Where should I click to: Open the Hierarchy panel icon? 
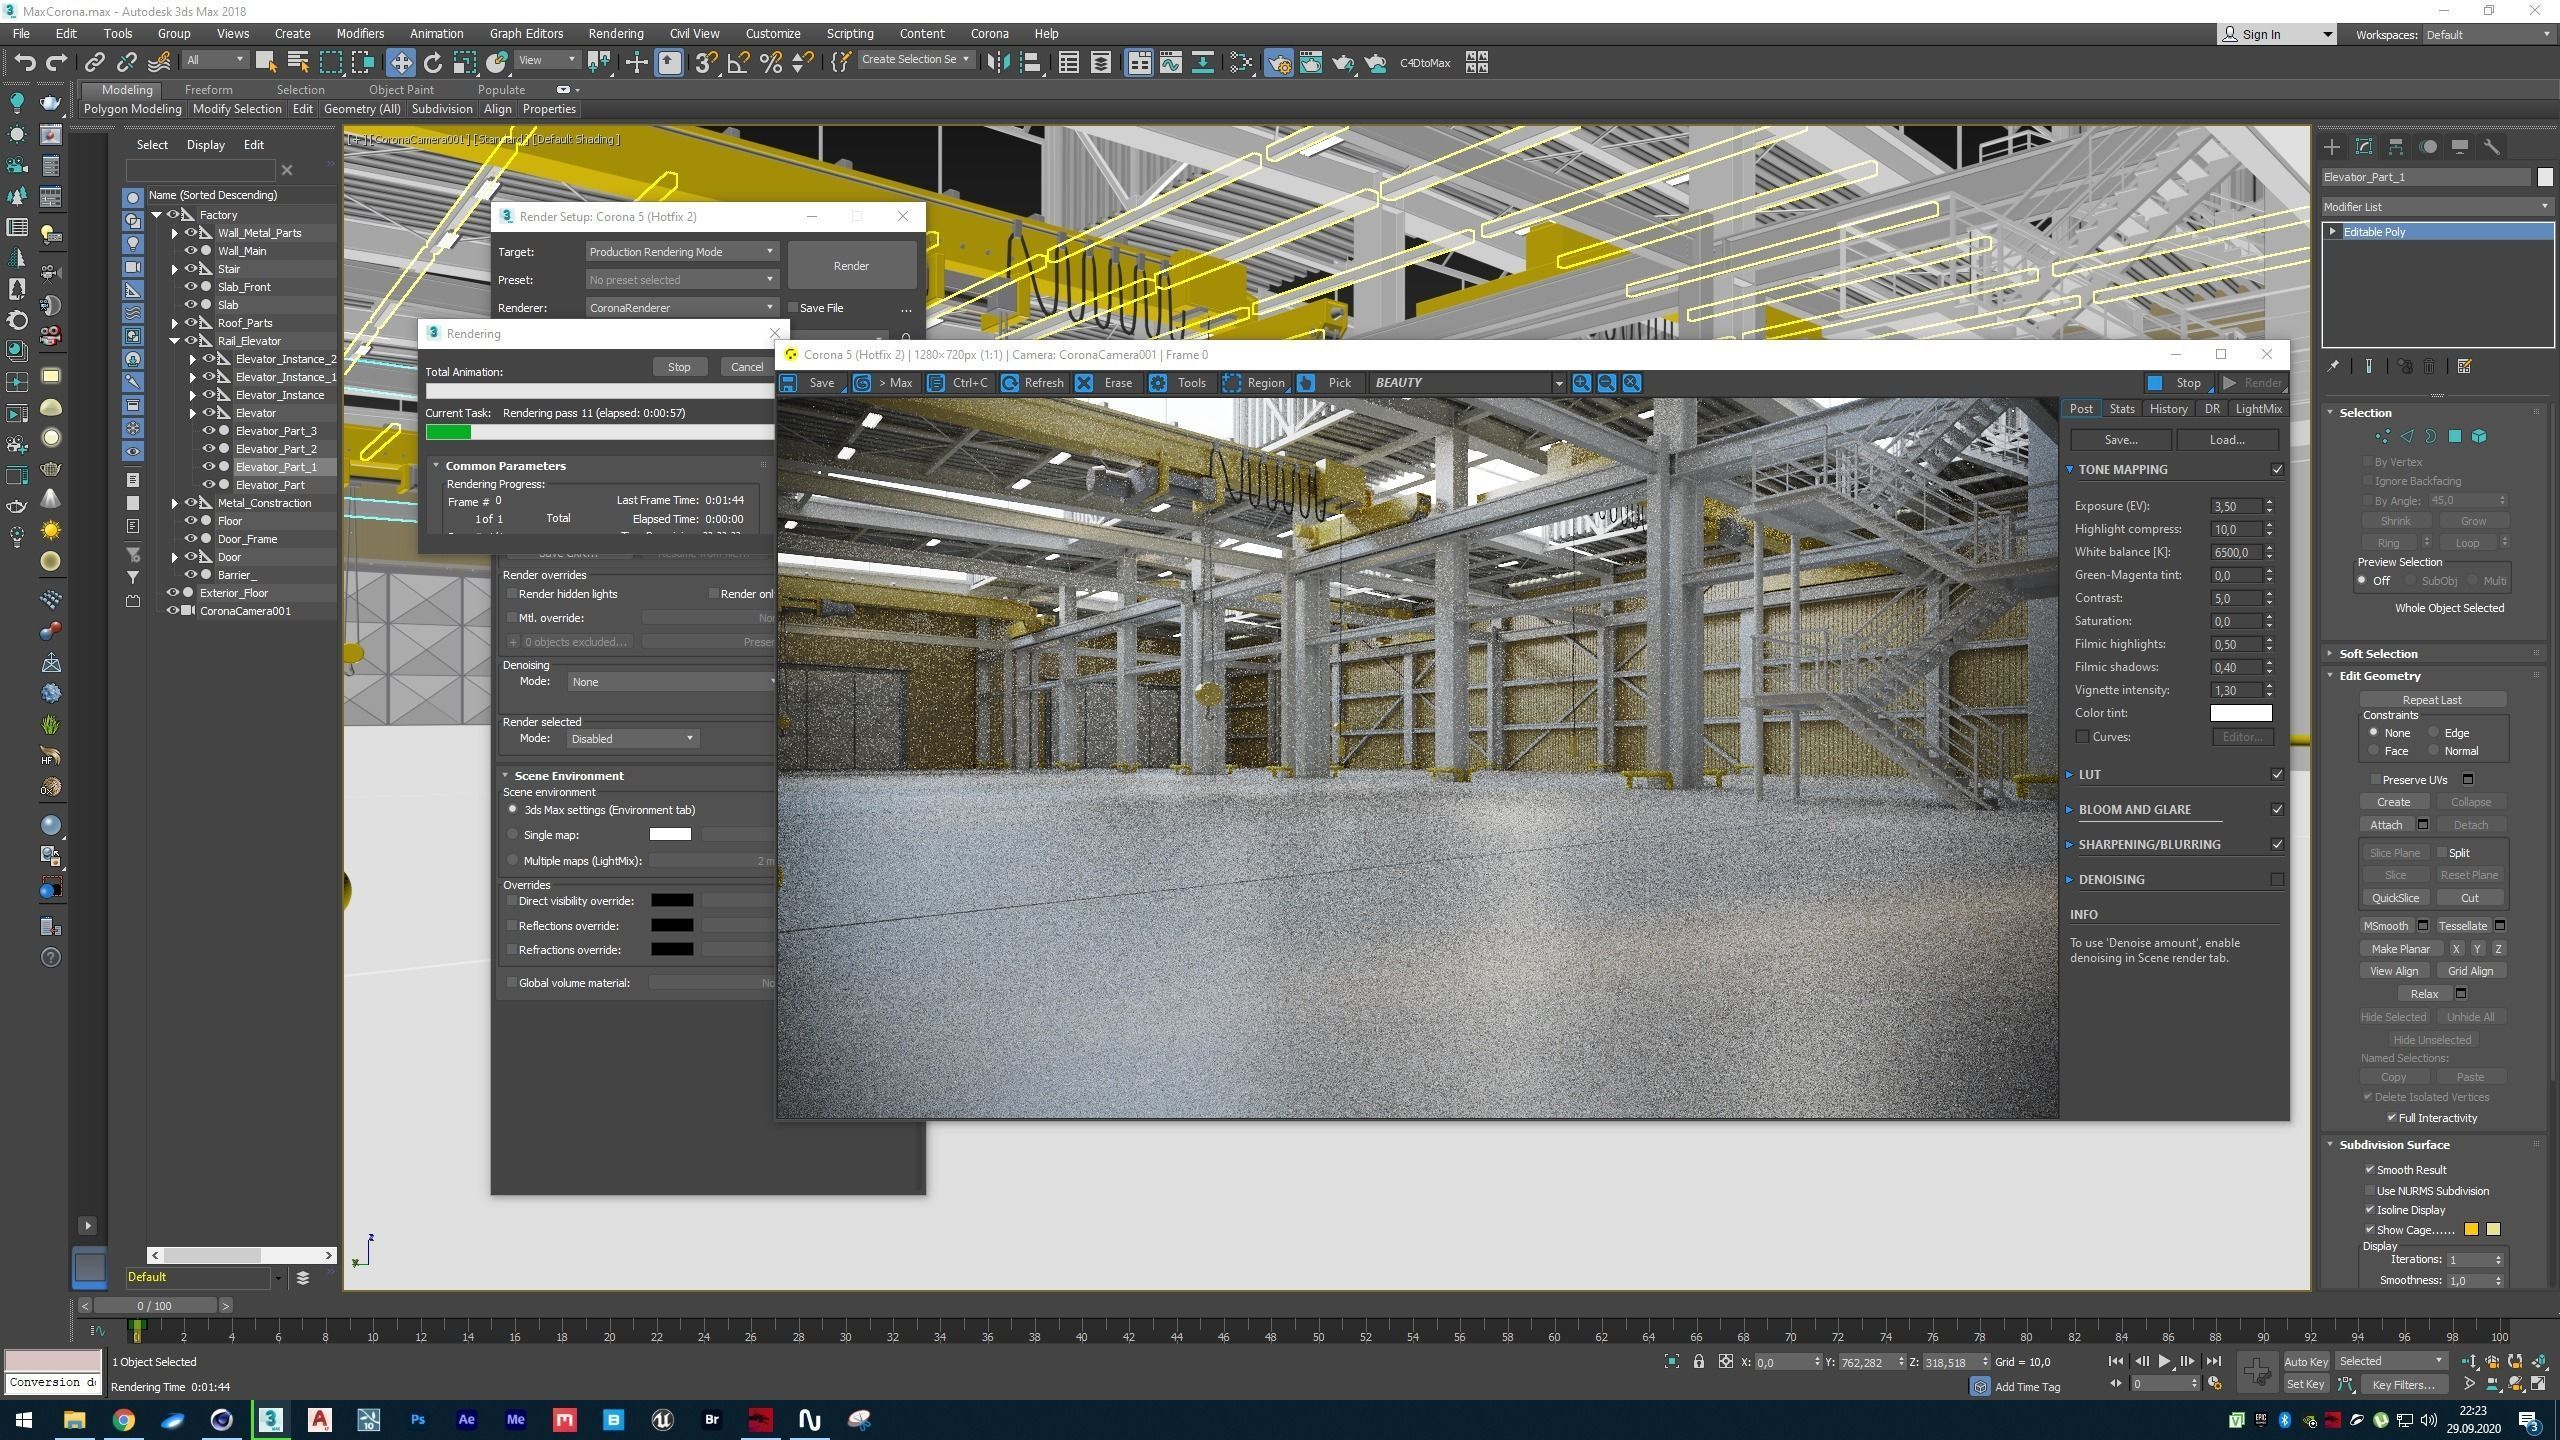pyautogui.click(x=2396, y=147)
